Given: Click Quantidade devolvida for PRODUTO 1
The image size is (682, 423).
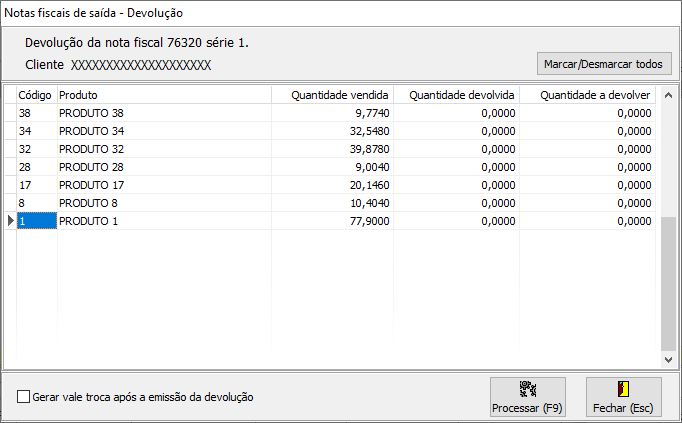Looking at the screenshot, I should (x=456, y=221).
